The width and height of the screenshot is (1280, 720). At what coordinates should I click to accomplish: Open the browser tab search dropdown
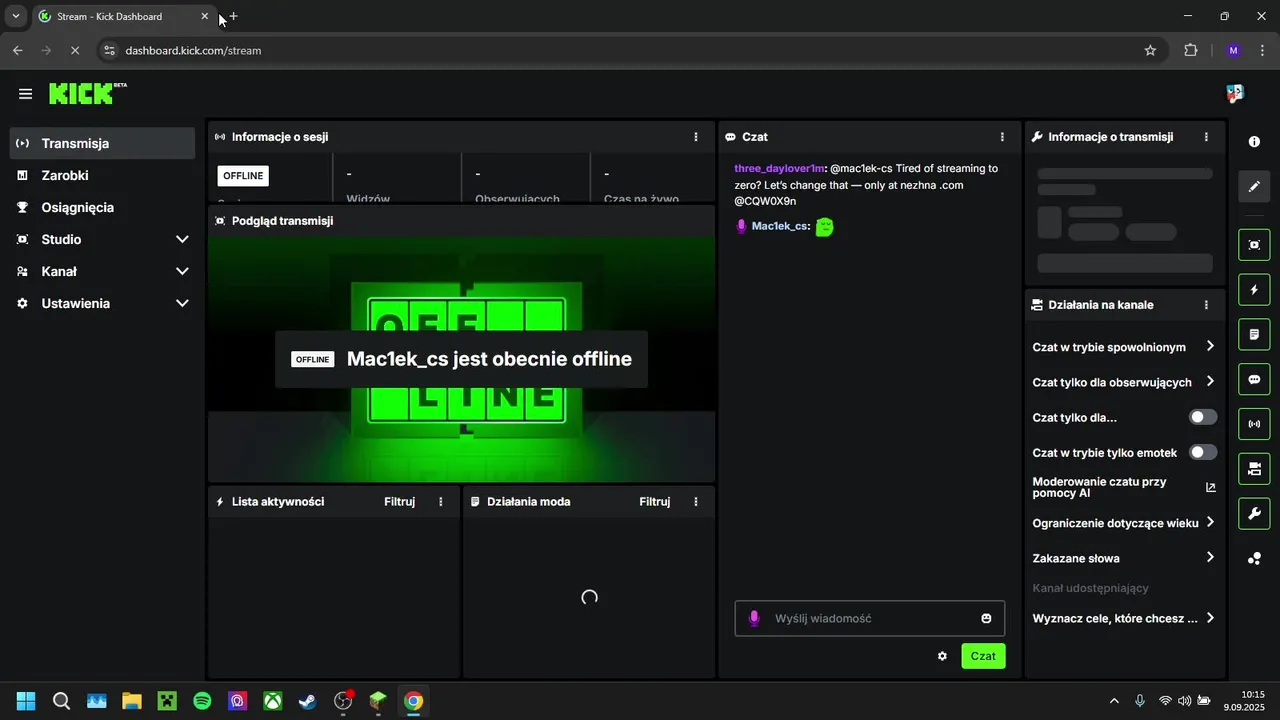coord(16,16)
